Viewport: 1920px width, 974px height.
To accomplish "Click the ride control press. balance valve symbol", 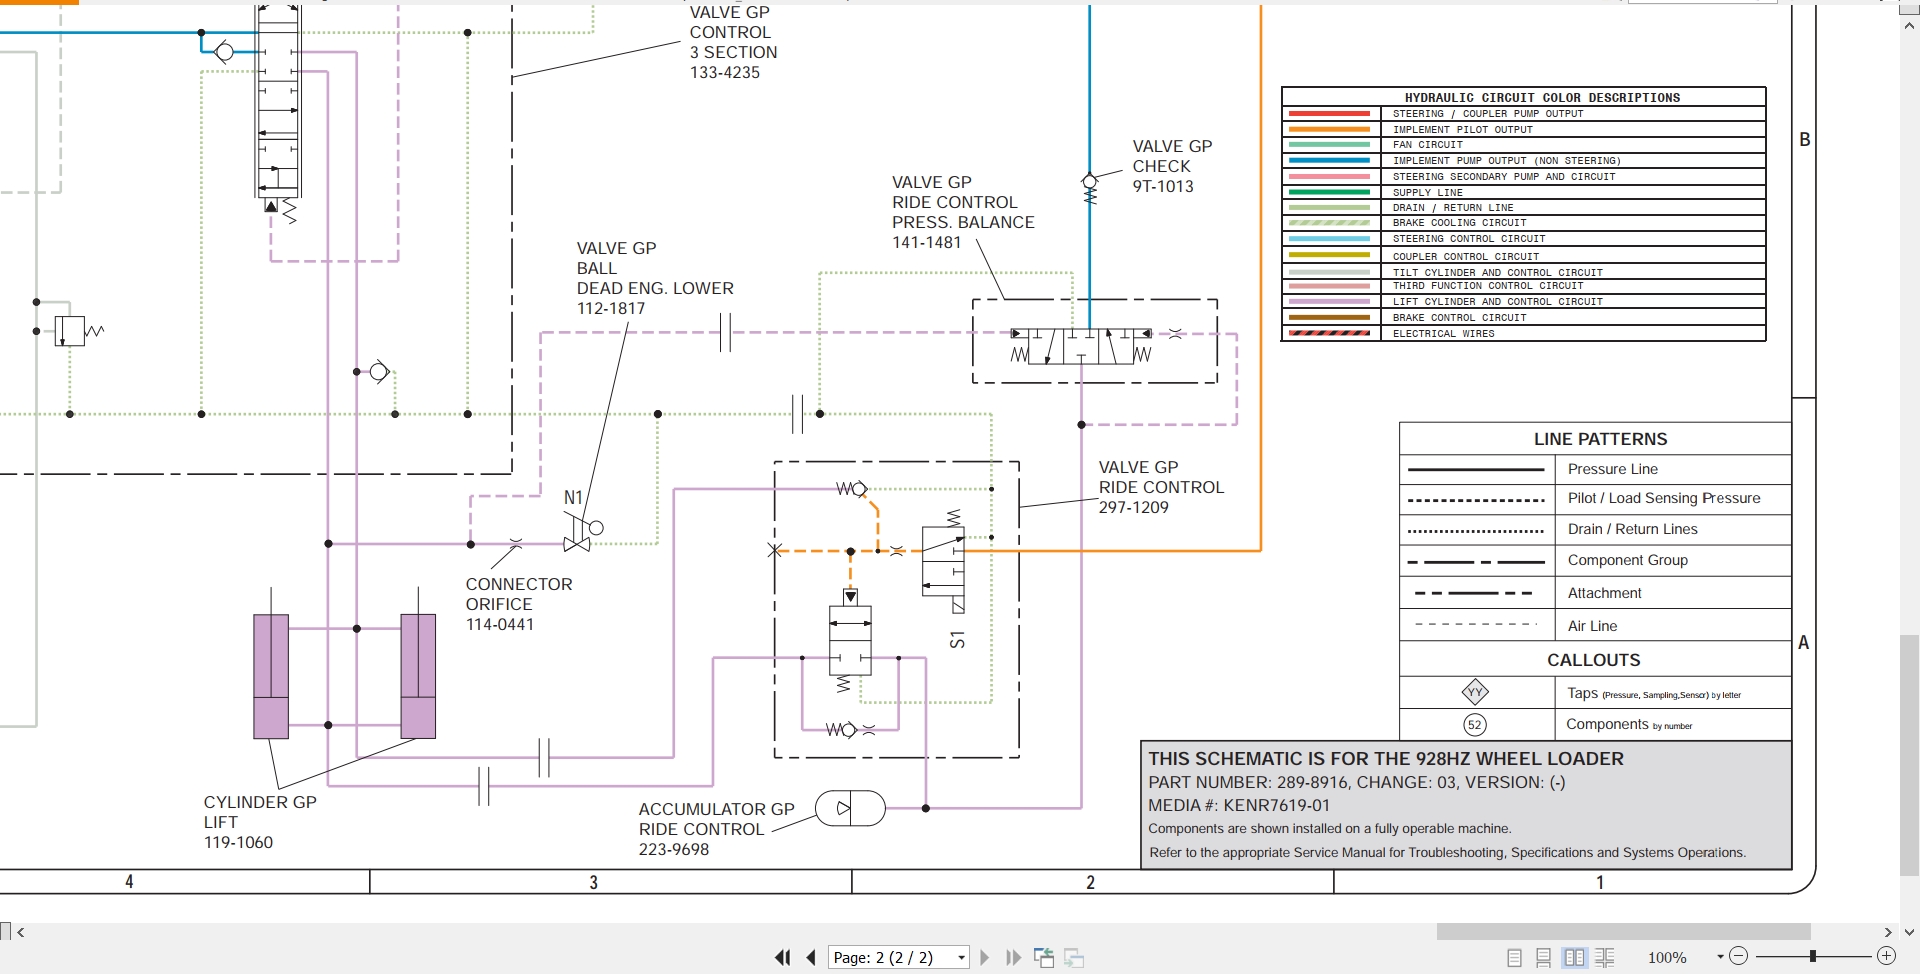I will (x=1081, y=347).
